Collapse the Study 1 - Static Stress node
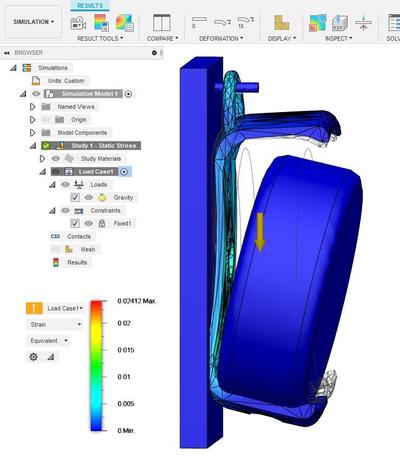The height and width of the screenshot is (463, 400). point(33,146)
